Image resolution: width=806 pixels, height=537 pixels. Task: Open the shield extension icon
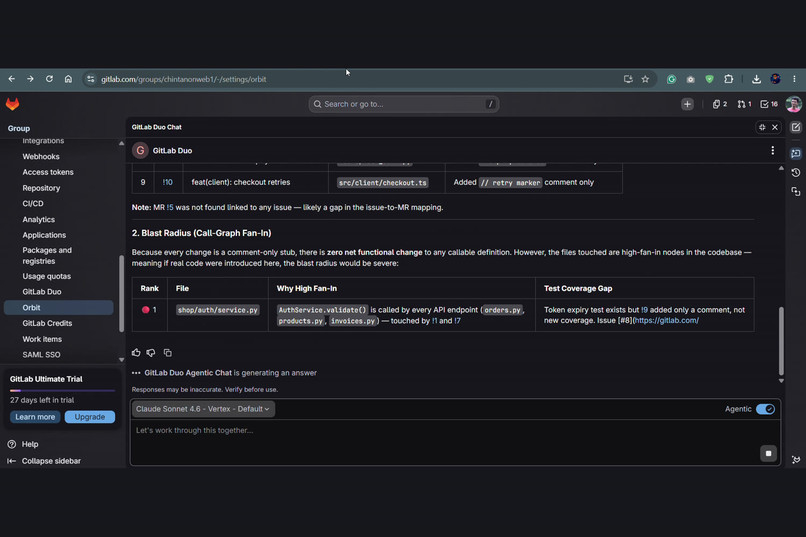(709, 79)
